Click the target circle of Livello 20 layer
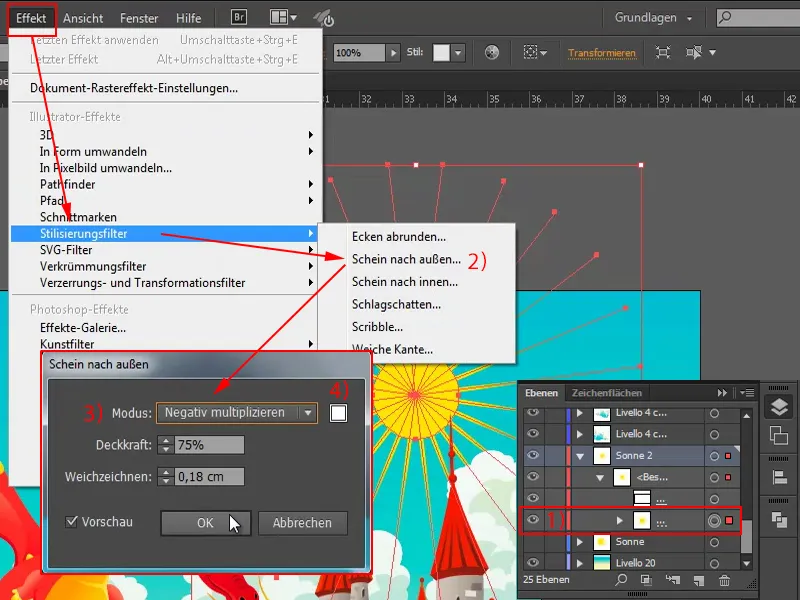Viewport: 800px width, 600px height. click(x=714, y=563)
